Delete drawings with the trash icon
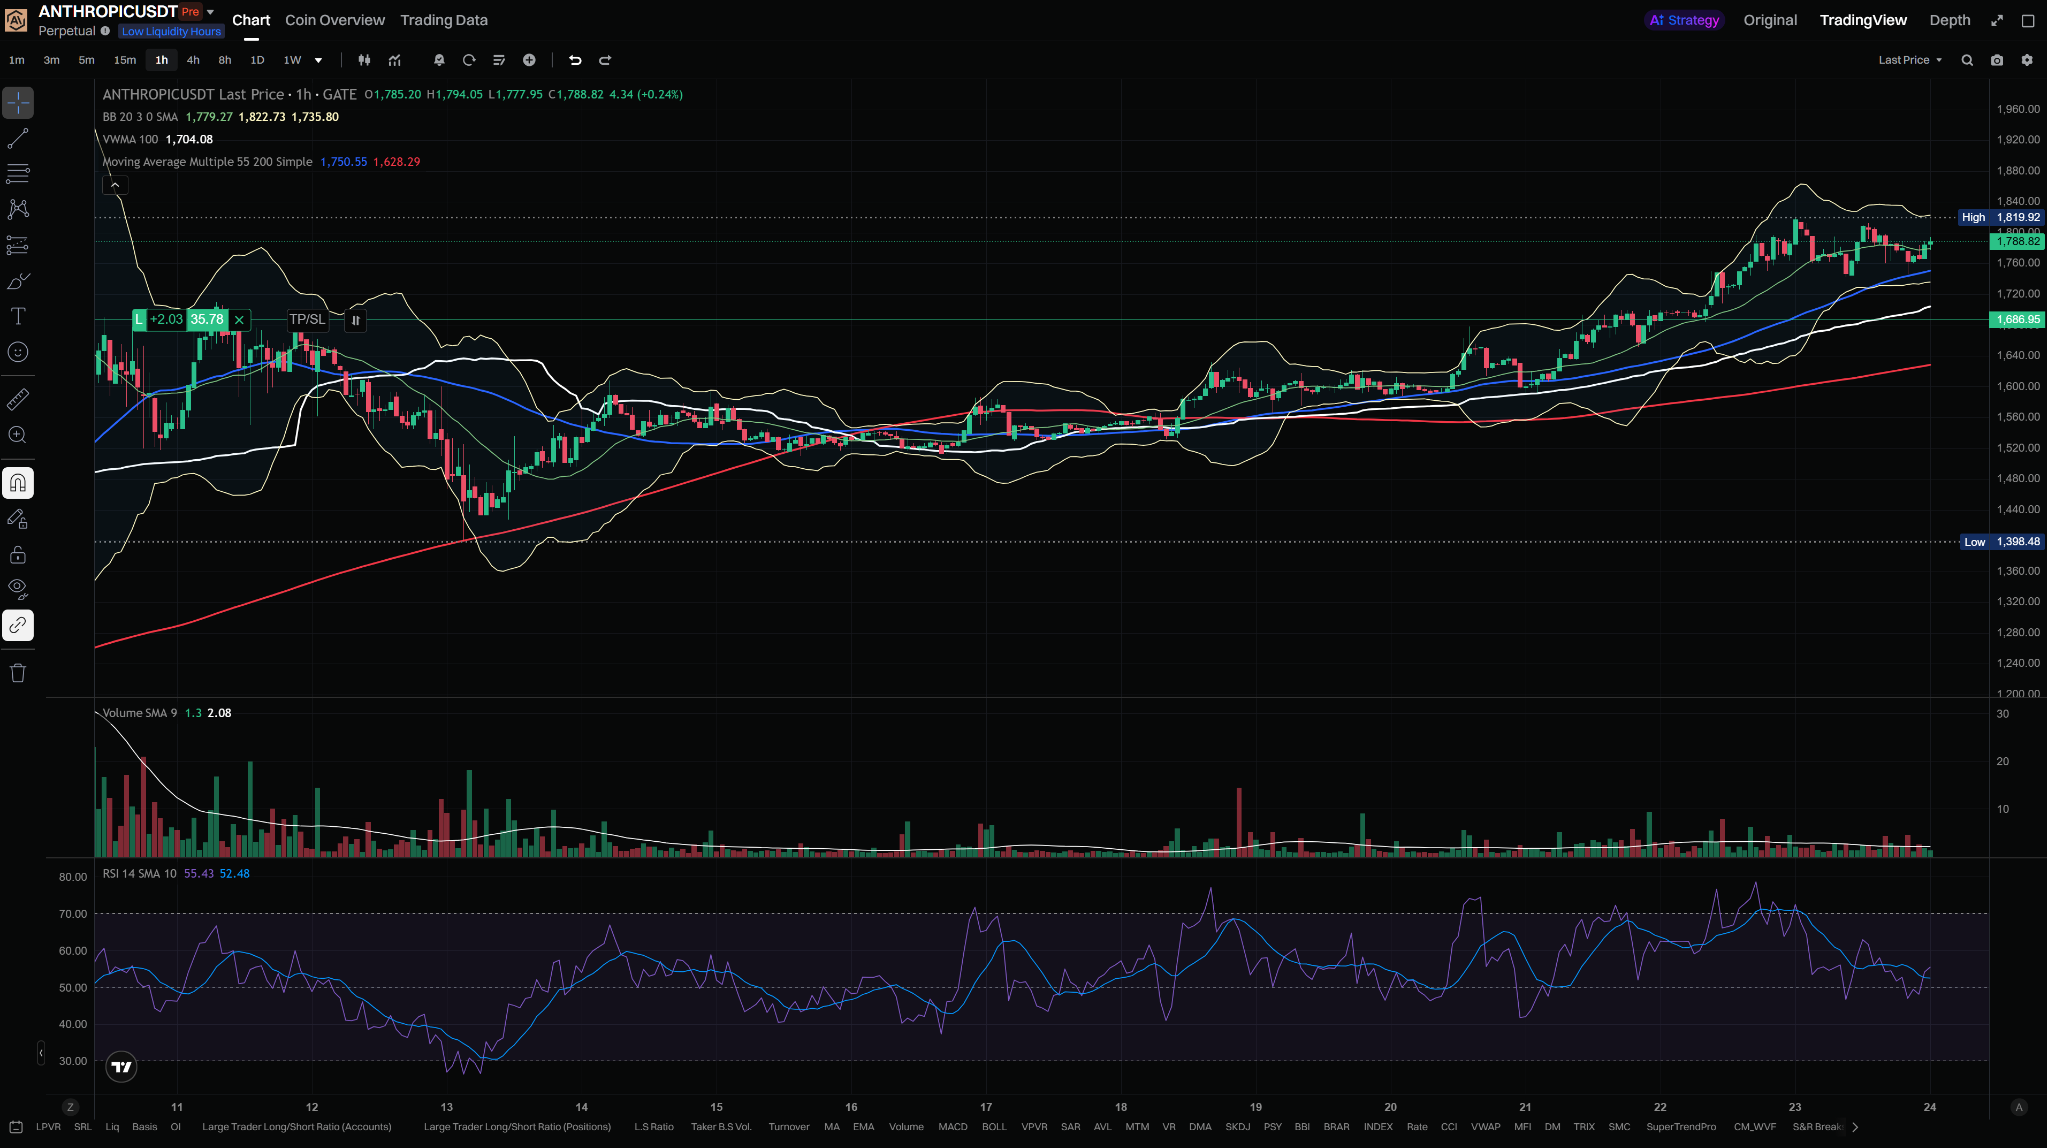The image size is (2047, 1148). pyautogui.click(x=18, y=673)
